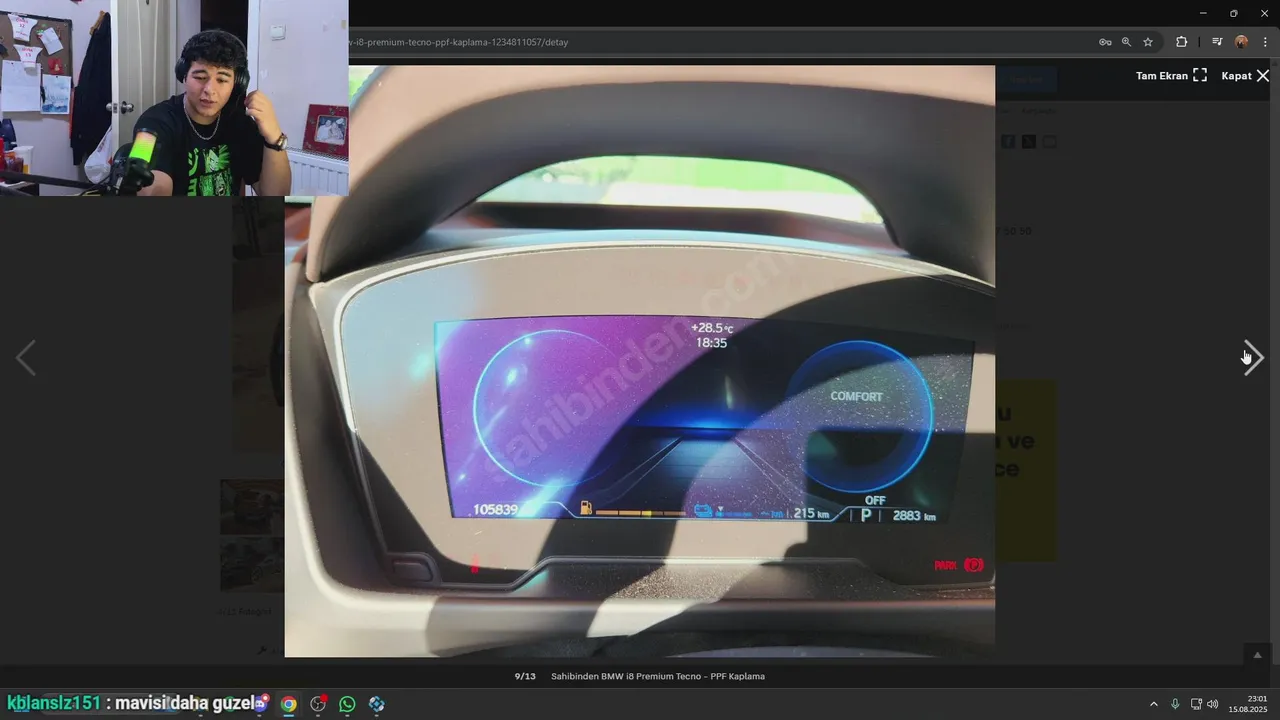Open the network tray icon

pyautogui.click(x=1196, y=704)
